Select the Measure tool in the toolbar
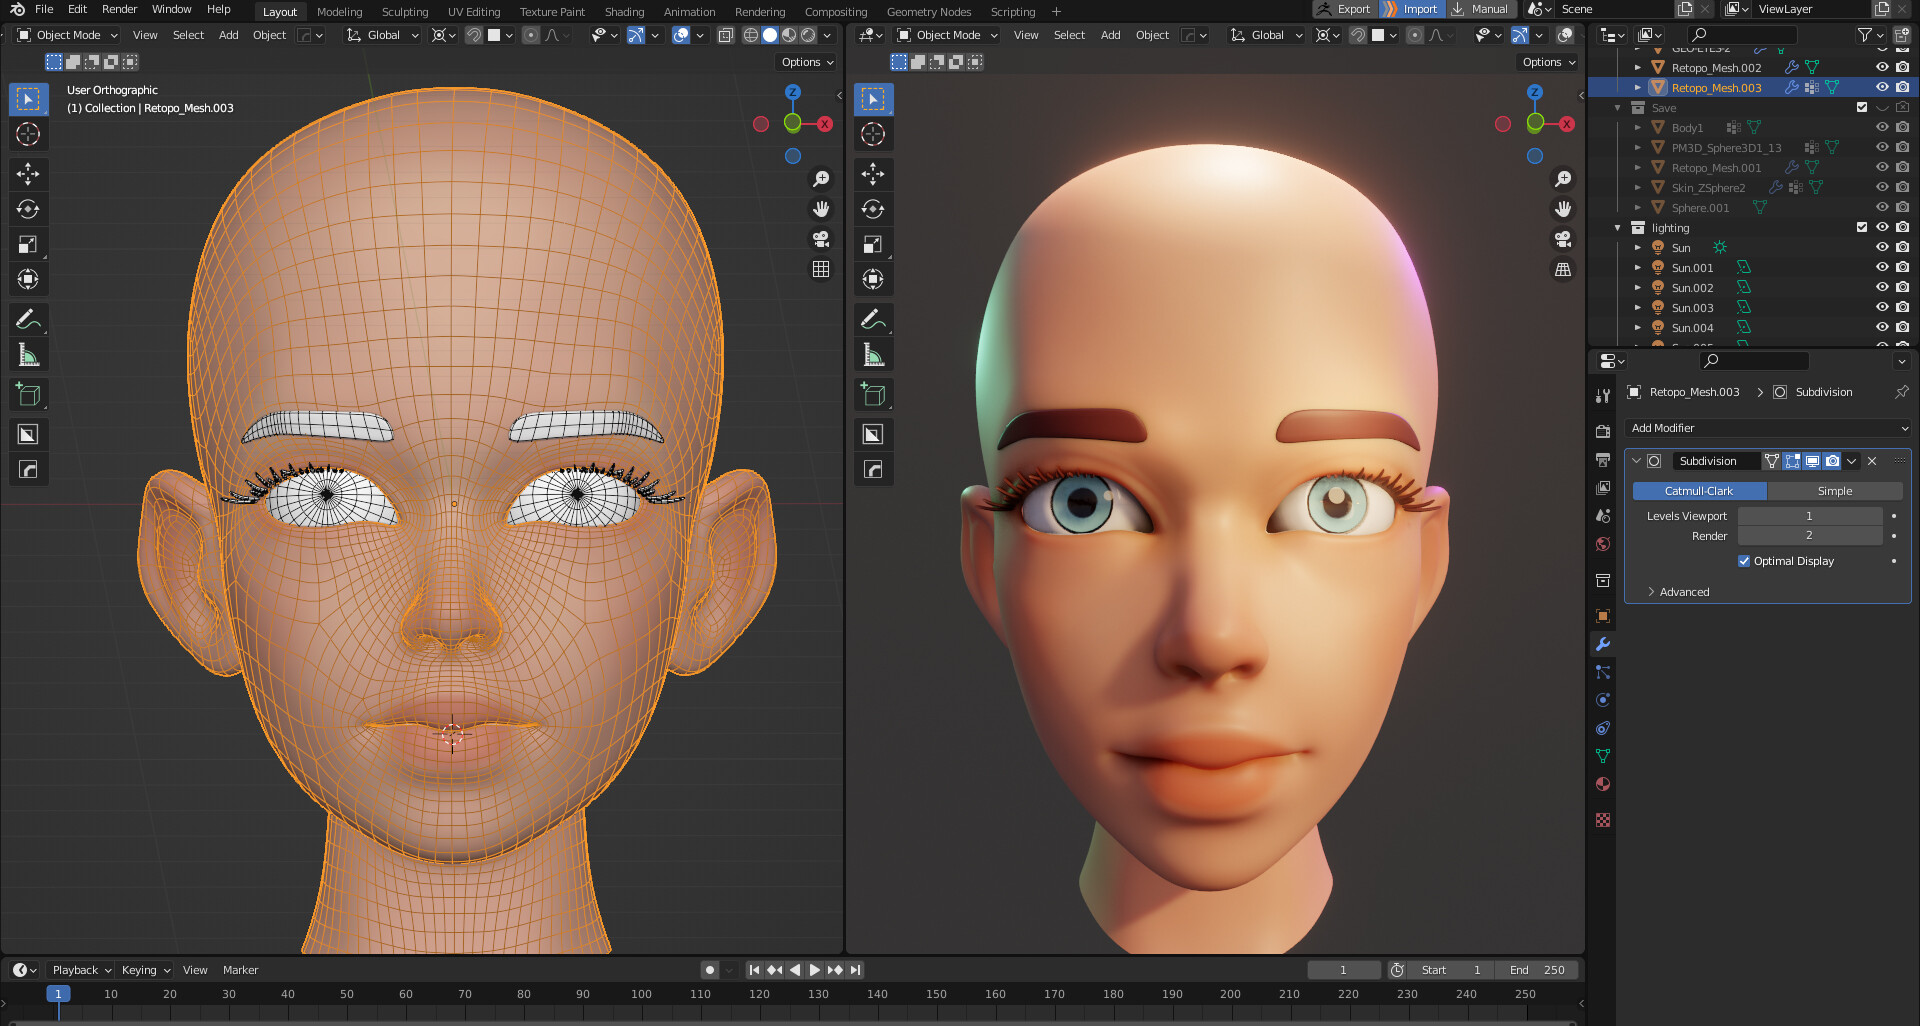Viewport: 1920px width, 1026px height. pyautogui.click(x=28, y=354)
